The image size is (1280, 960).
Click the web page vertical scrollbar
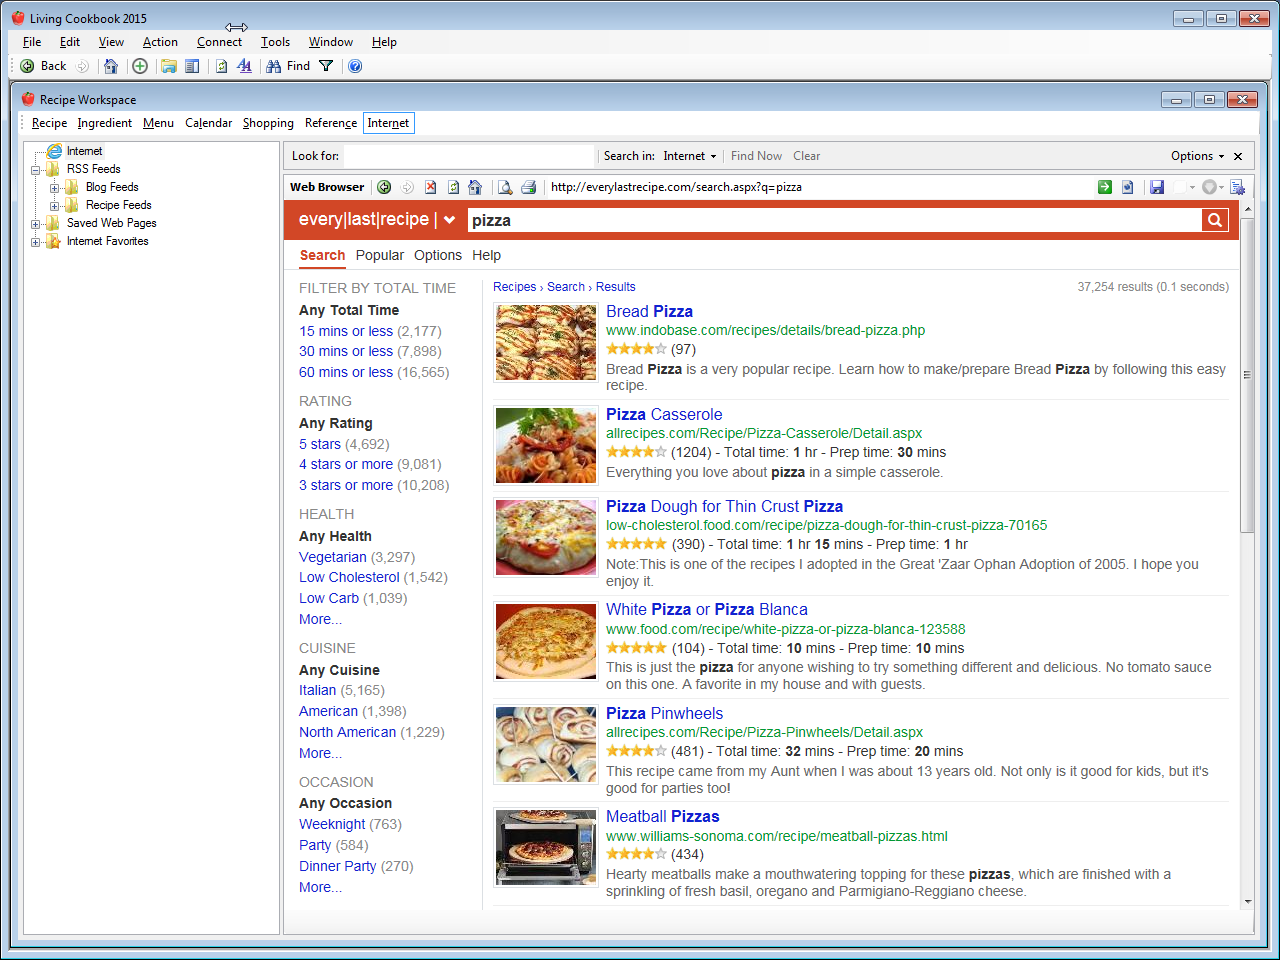1247,375
